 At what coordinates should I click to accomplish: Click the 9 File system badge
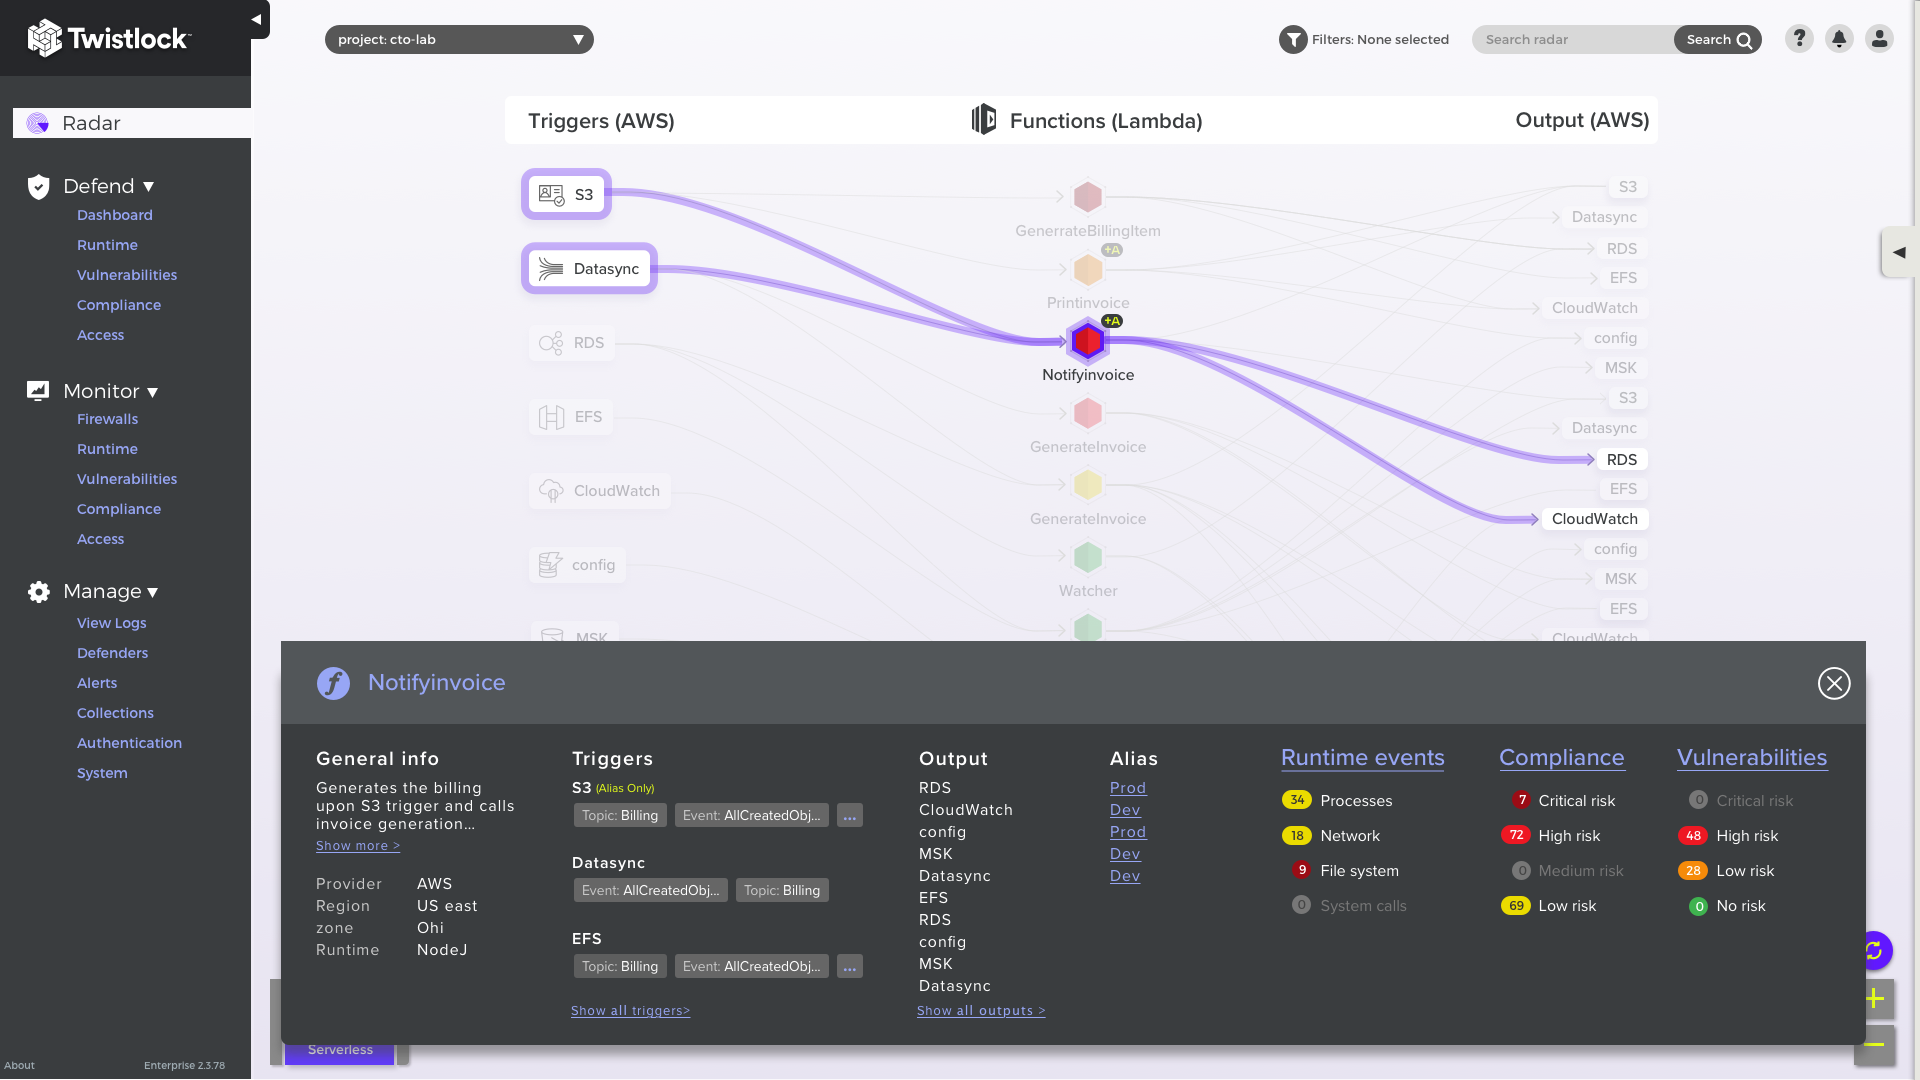[1302, 870]
